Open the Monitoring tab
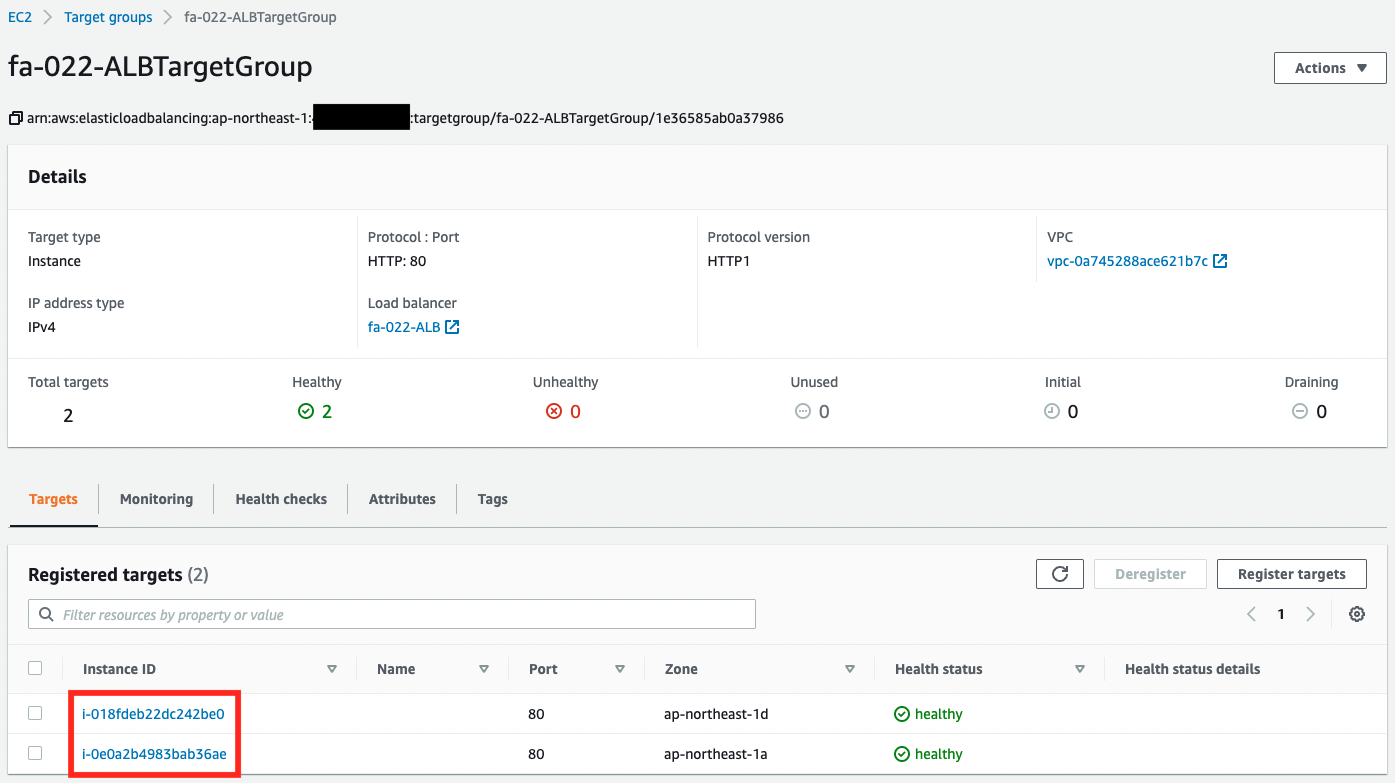The height and width of the screenshot is (783, 1395). (156, 499)
